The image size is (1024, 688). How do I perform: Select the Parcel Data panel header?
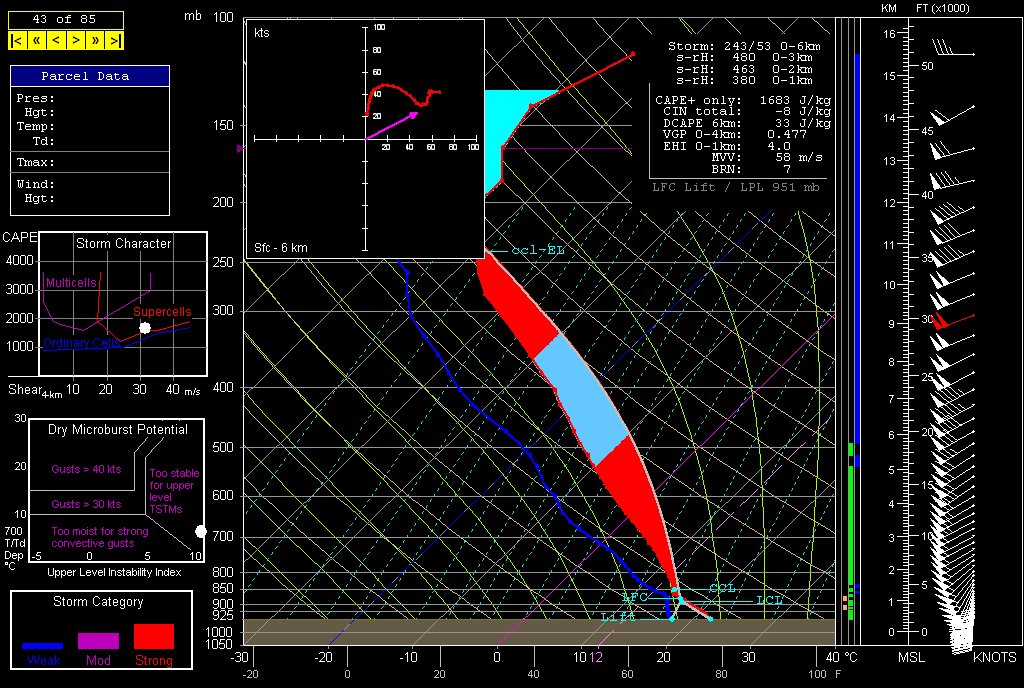click(90, 76)
